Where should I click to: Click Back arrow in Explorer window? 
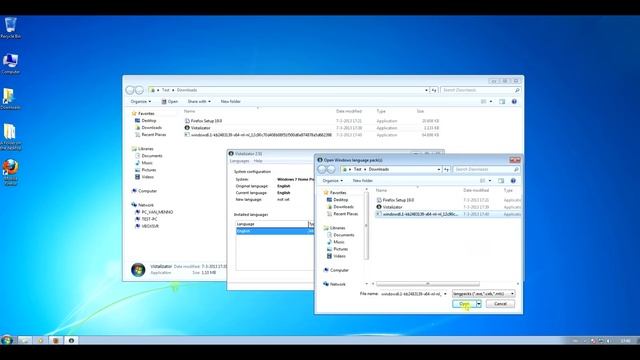[130, 90]
